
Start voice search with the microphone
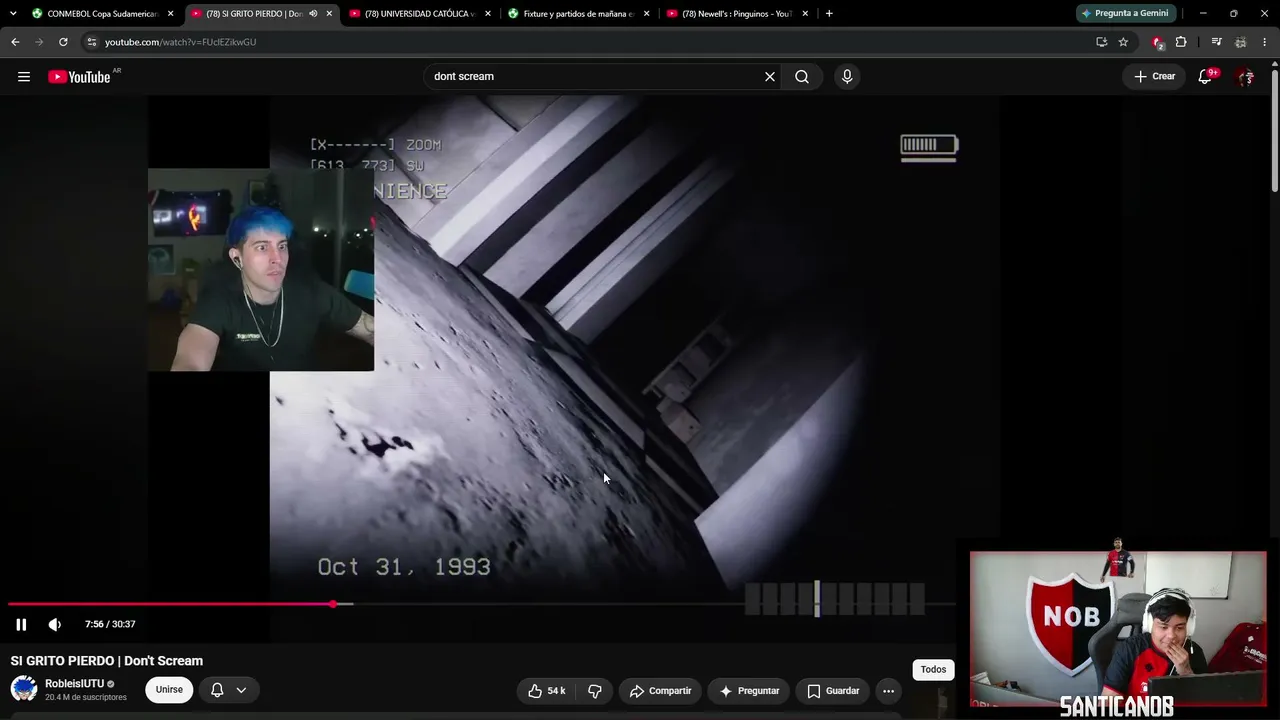(x=847, y=77)
